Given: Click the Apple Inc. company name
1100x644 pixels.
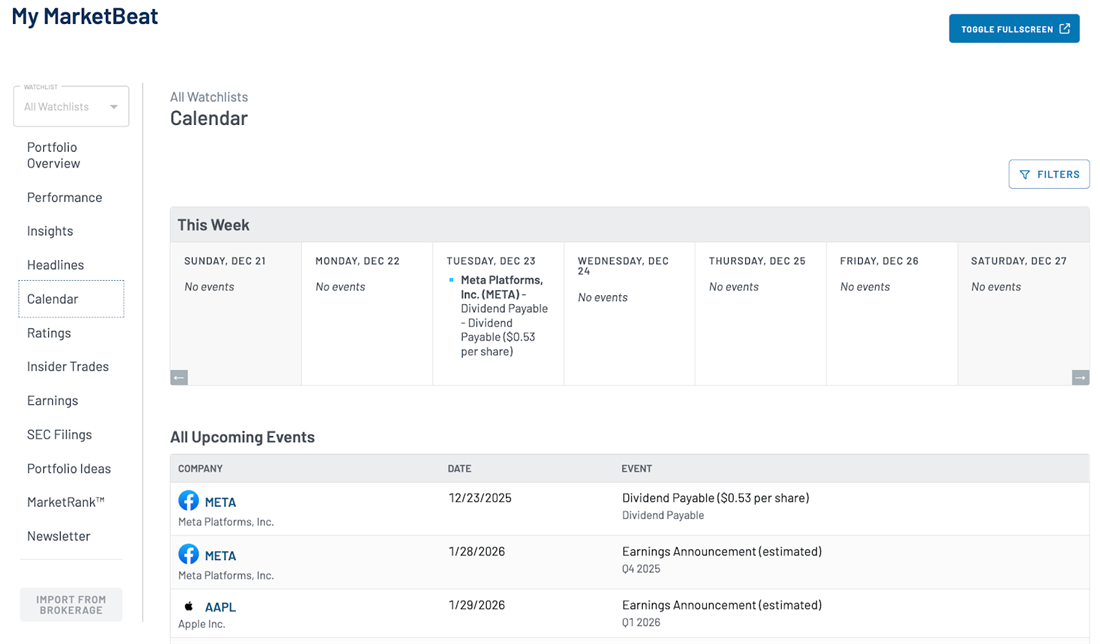Looking at the screenshot, I should [x=201, y=624].
